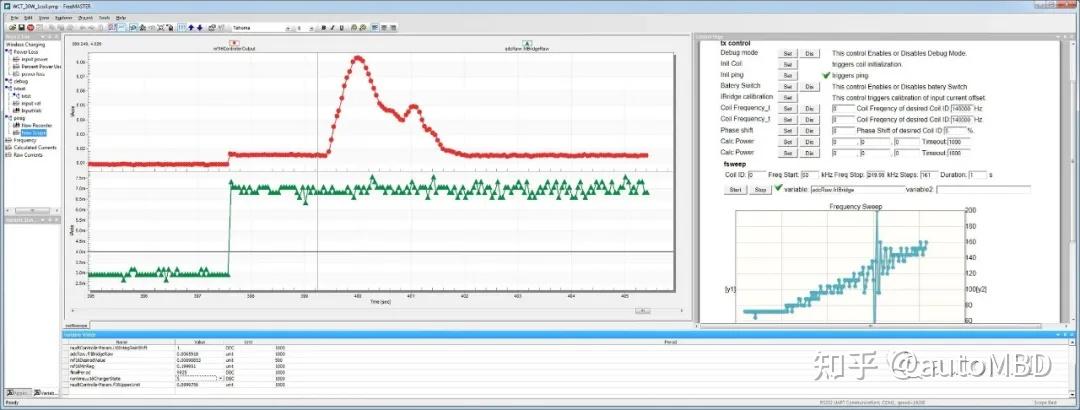
Task: Click the nFMController Output legend marker
Action: [233, 42]
